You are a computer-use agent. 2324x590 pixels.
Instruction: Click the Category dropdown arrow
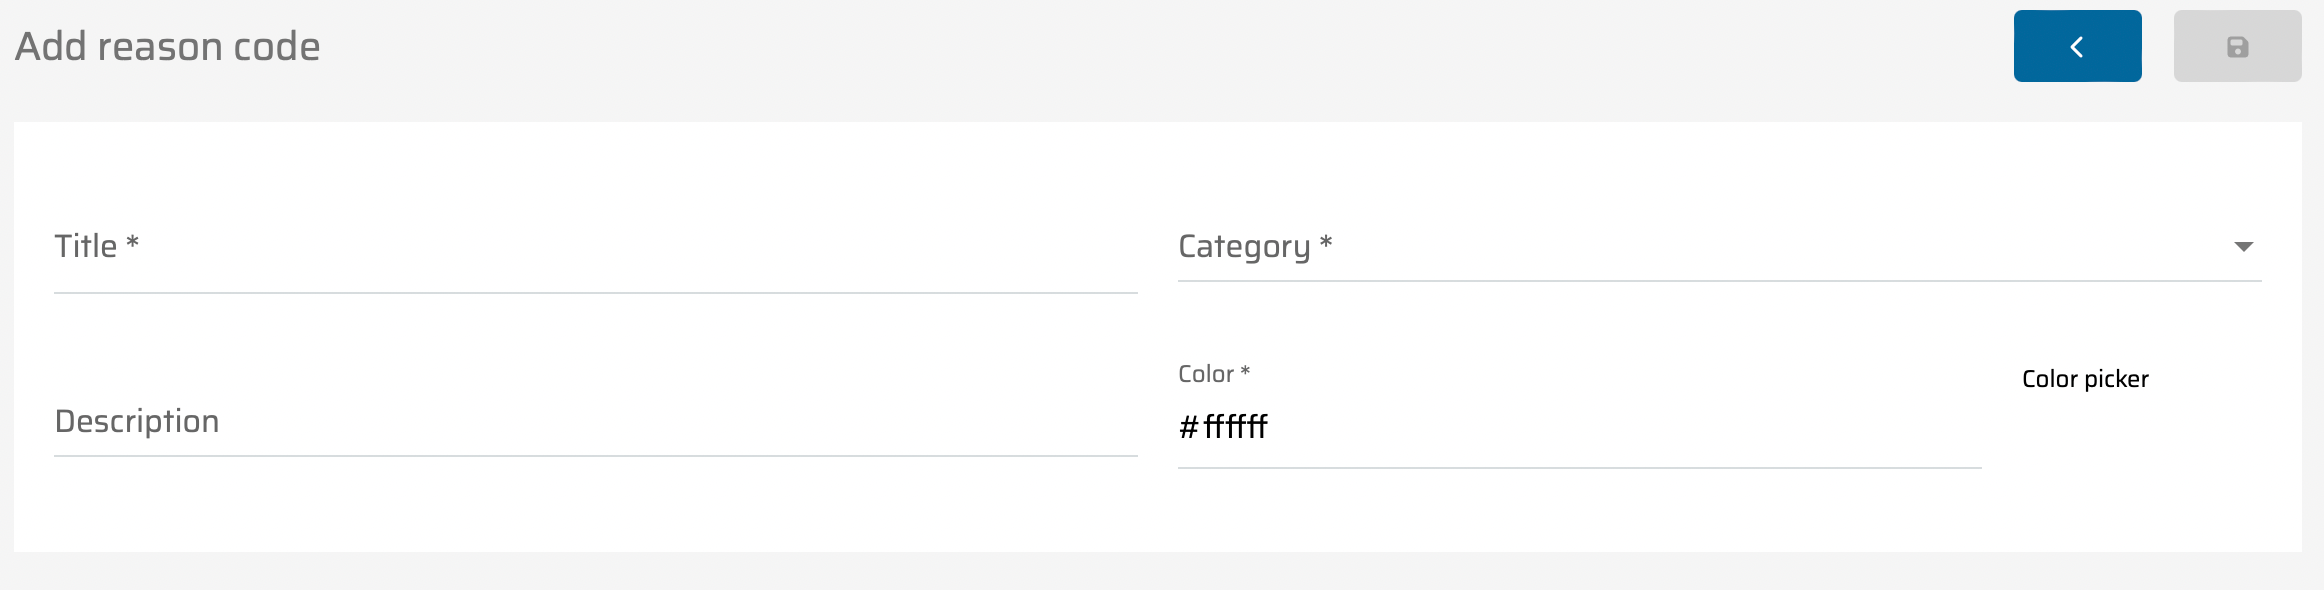pos(2243,247)
